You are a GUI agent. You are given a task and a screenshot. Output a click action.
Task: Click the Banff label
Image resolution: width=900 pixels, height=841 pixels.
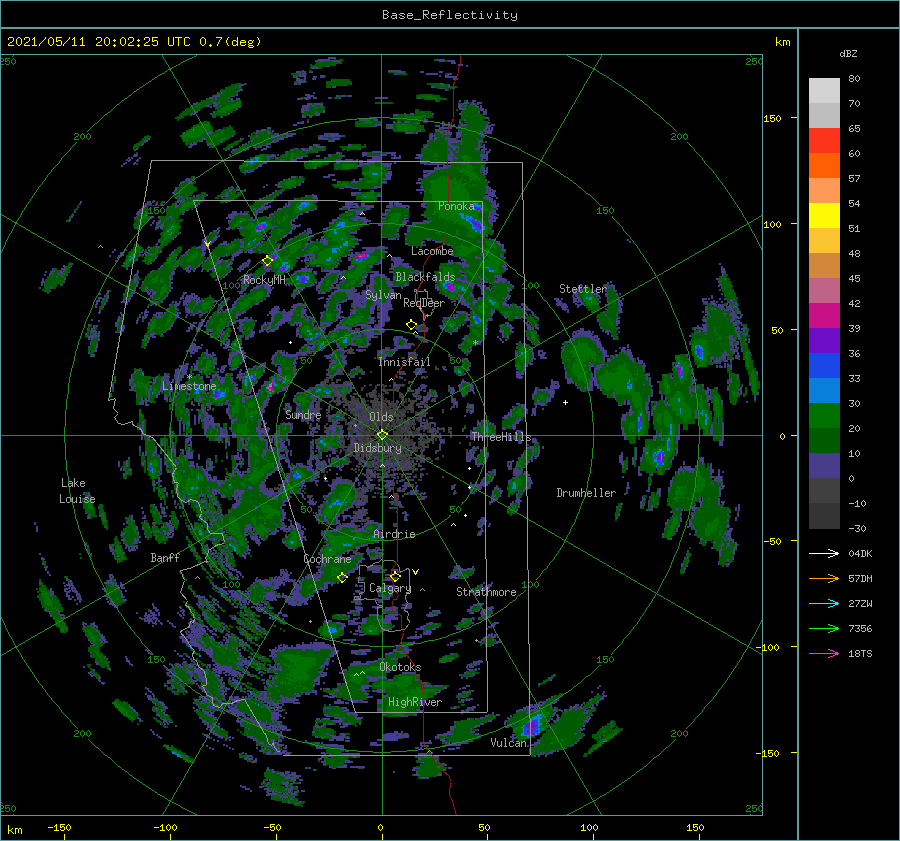pyautogui.click(x=165, y=558)
